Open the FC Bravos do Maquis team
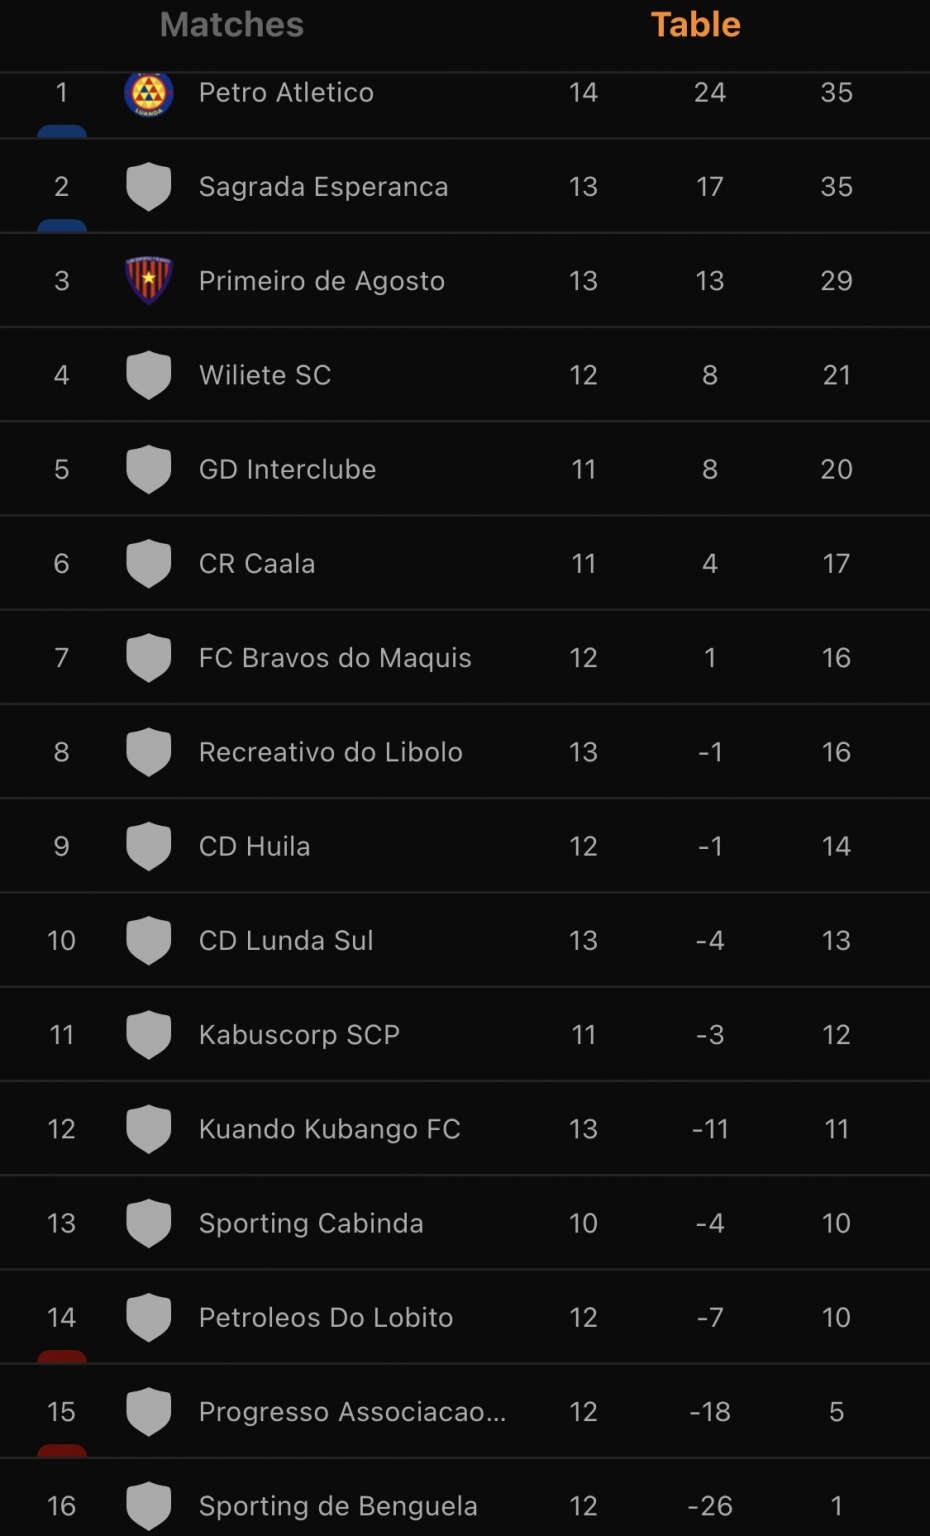 pos(335,658)
